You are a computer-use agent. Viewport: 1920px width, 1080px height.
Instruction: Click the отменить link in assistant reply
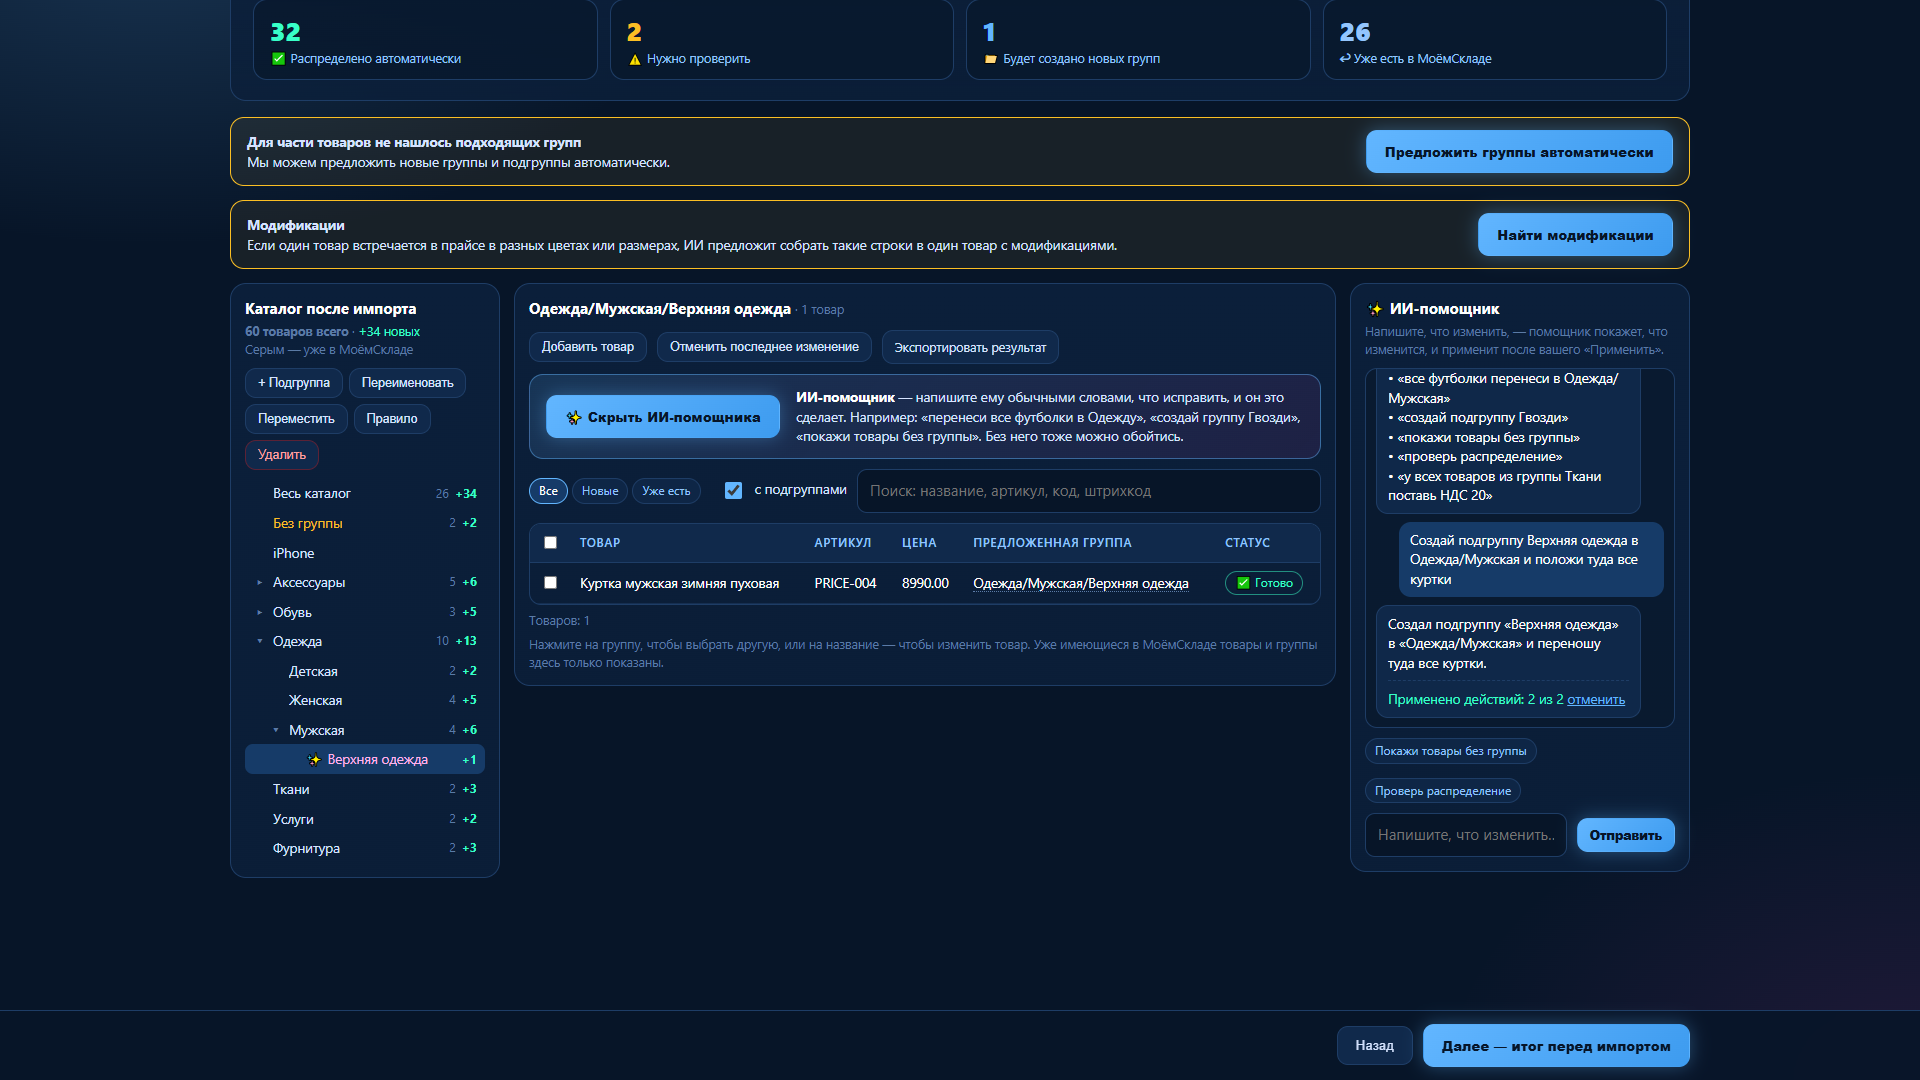pos(1596,700)
